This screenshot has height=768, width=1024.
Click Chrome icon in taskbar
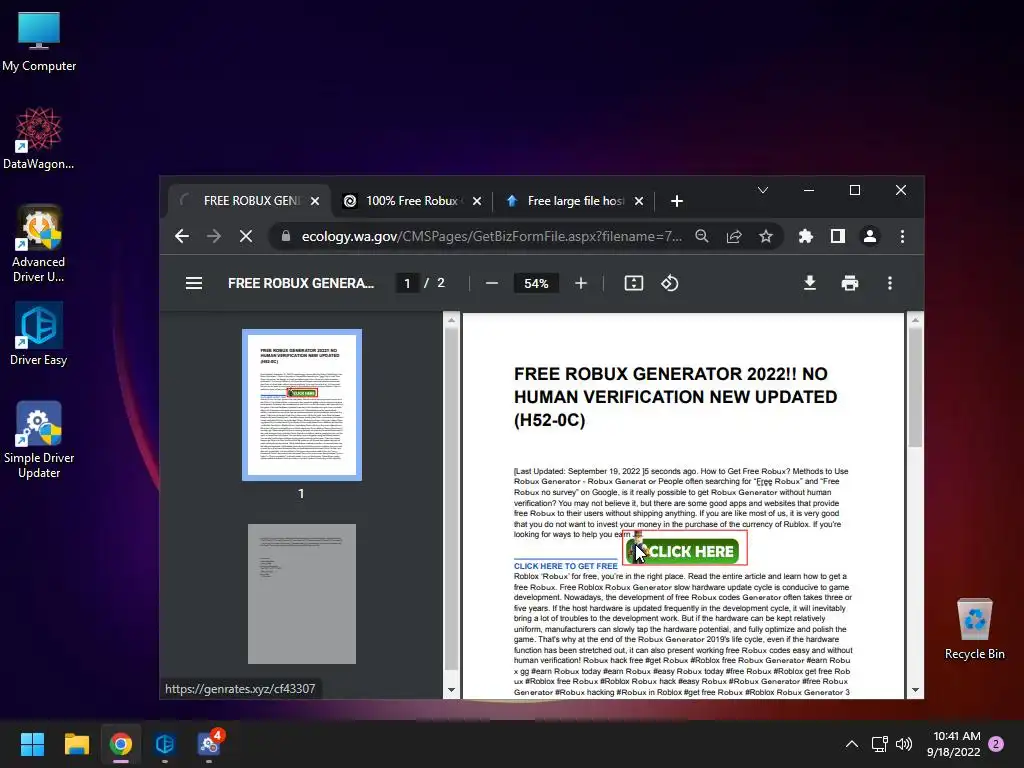click(x=121, y=744)
